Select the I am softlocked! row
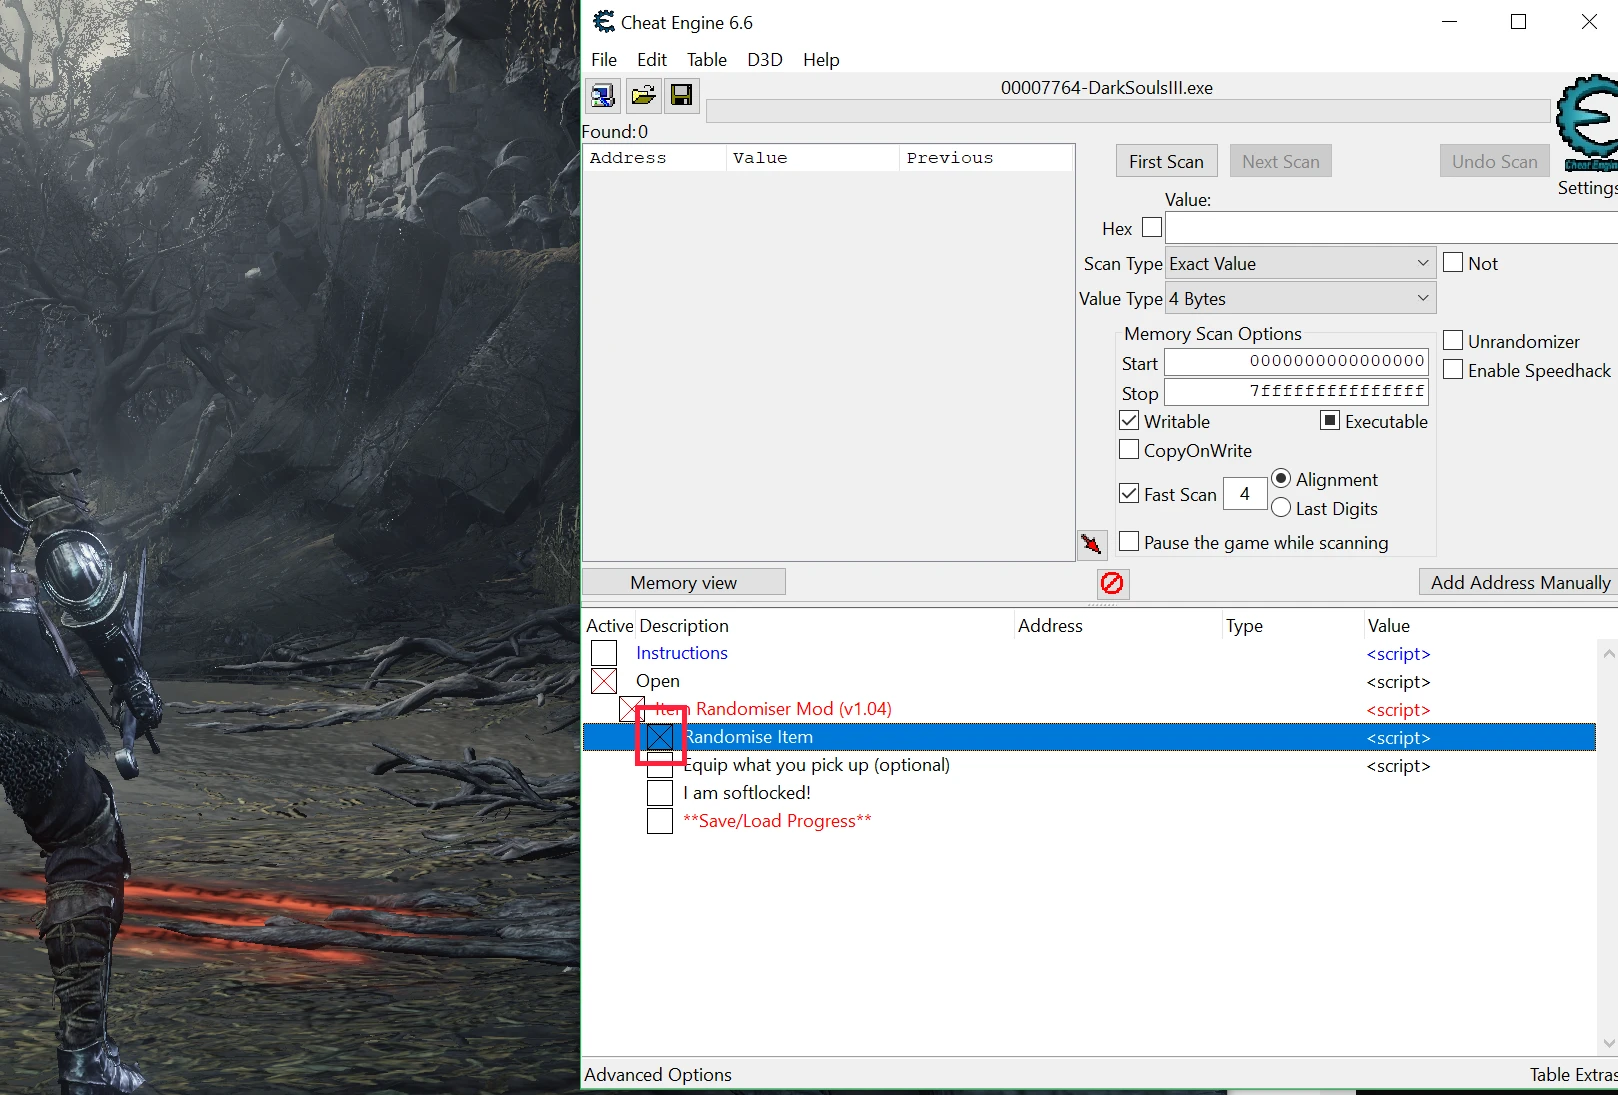This screenshot has height=1095, width=1618. (x=1089, y=793)
